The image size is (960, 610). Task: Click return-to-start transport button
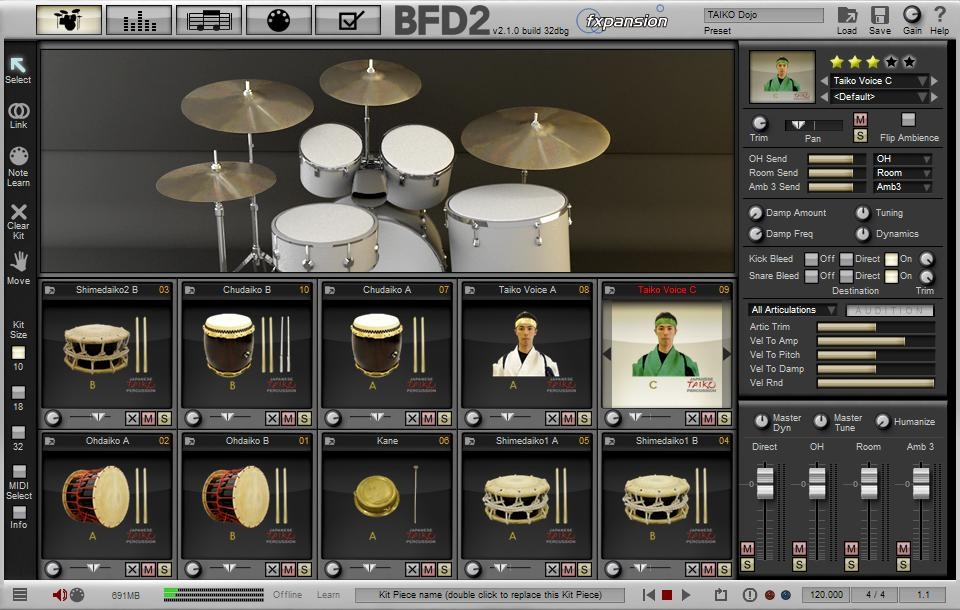(x=649, y=595)
